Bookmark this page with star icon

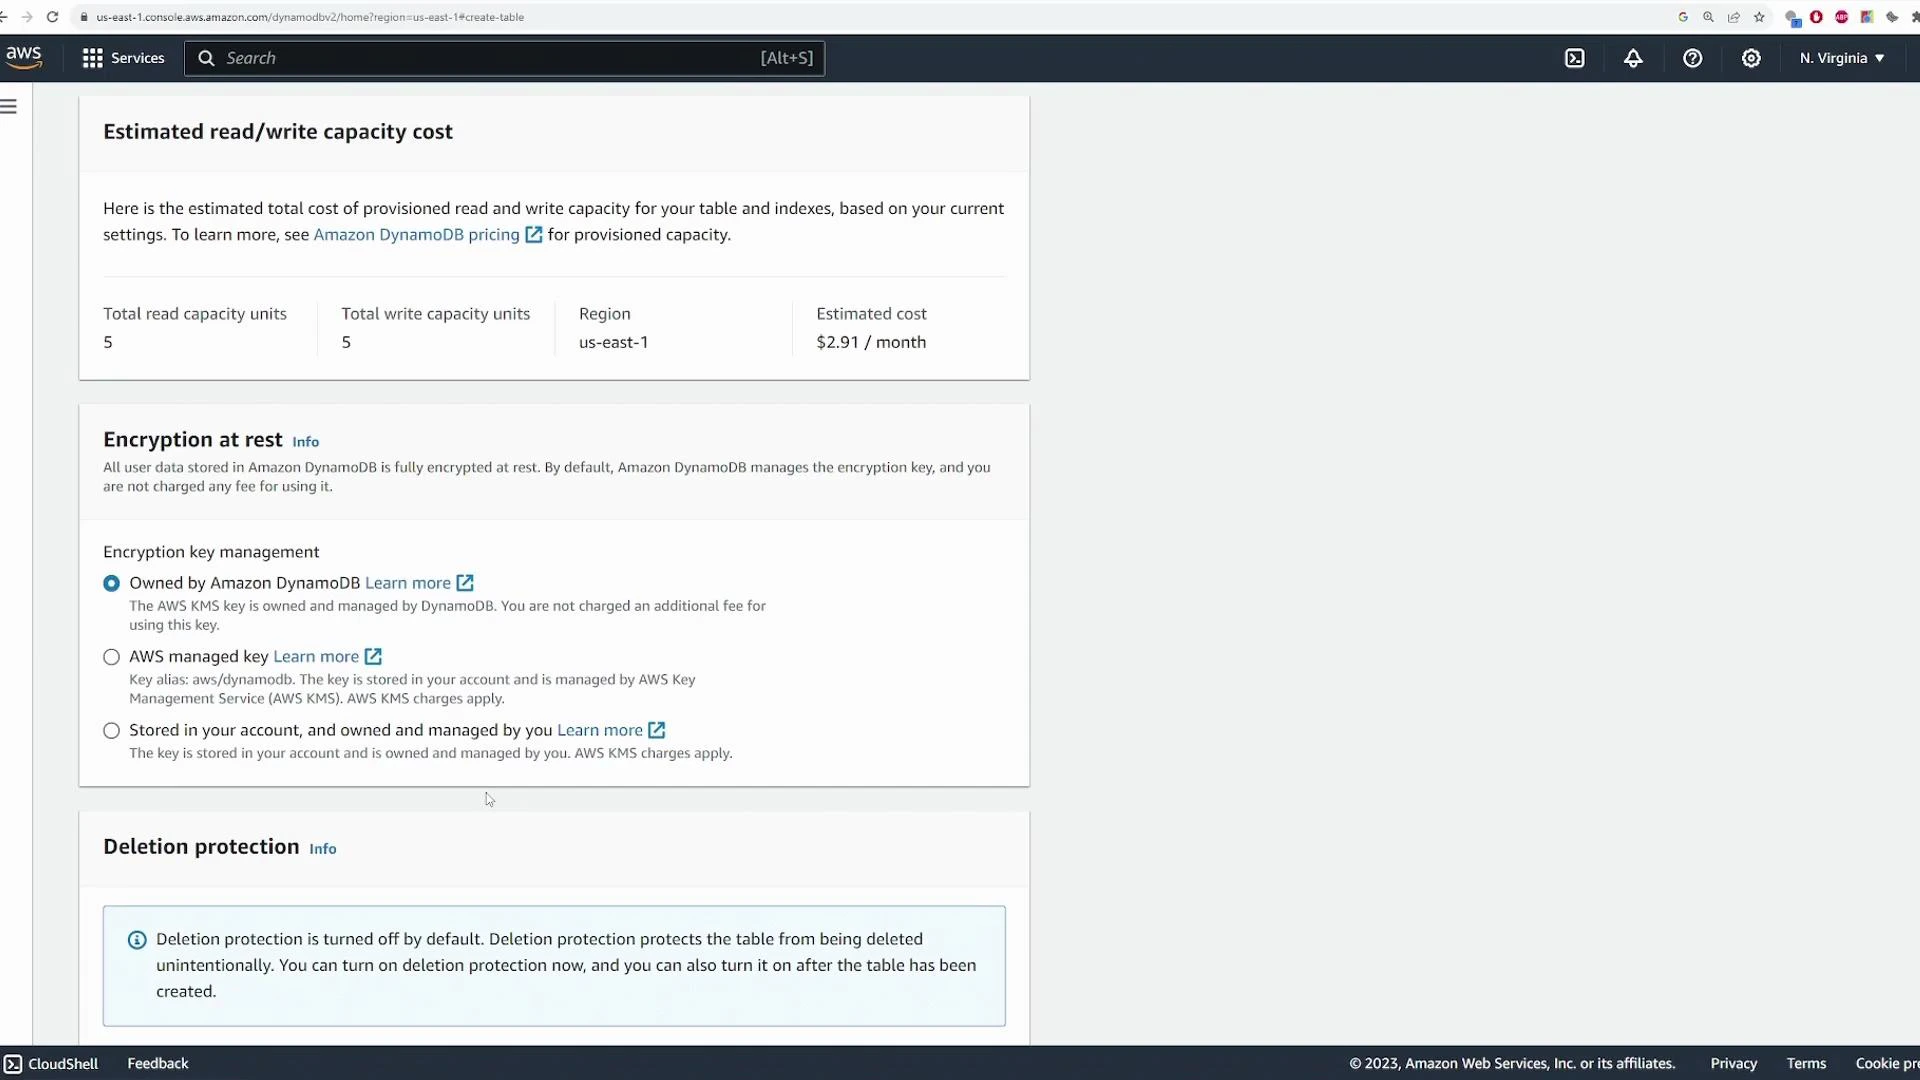(1759, 17)
